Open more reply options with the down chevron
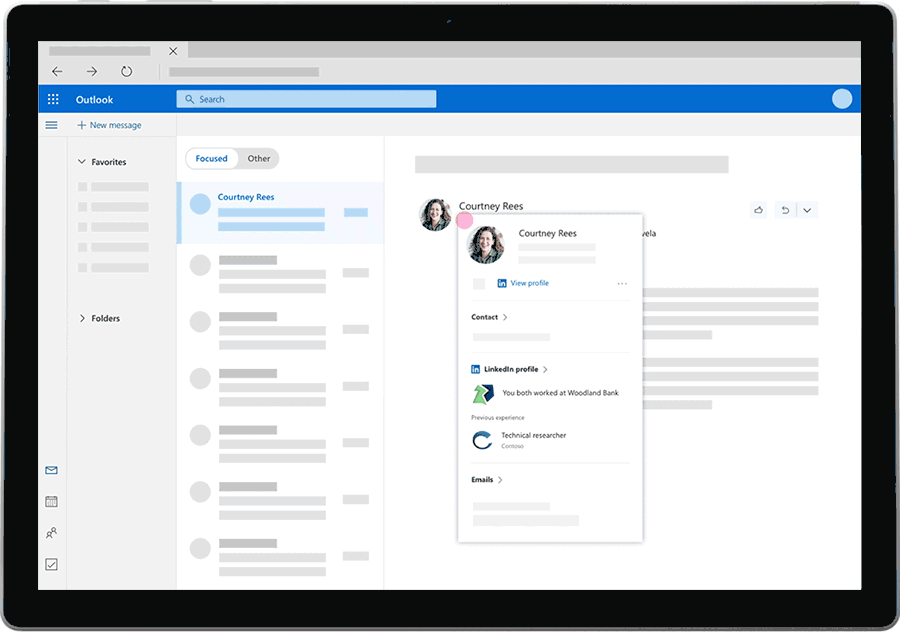Viewport: 900px width, 632px height. (x=807, y=210)
